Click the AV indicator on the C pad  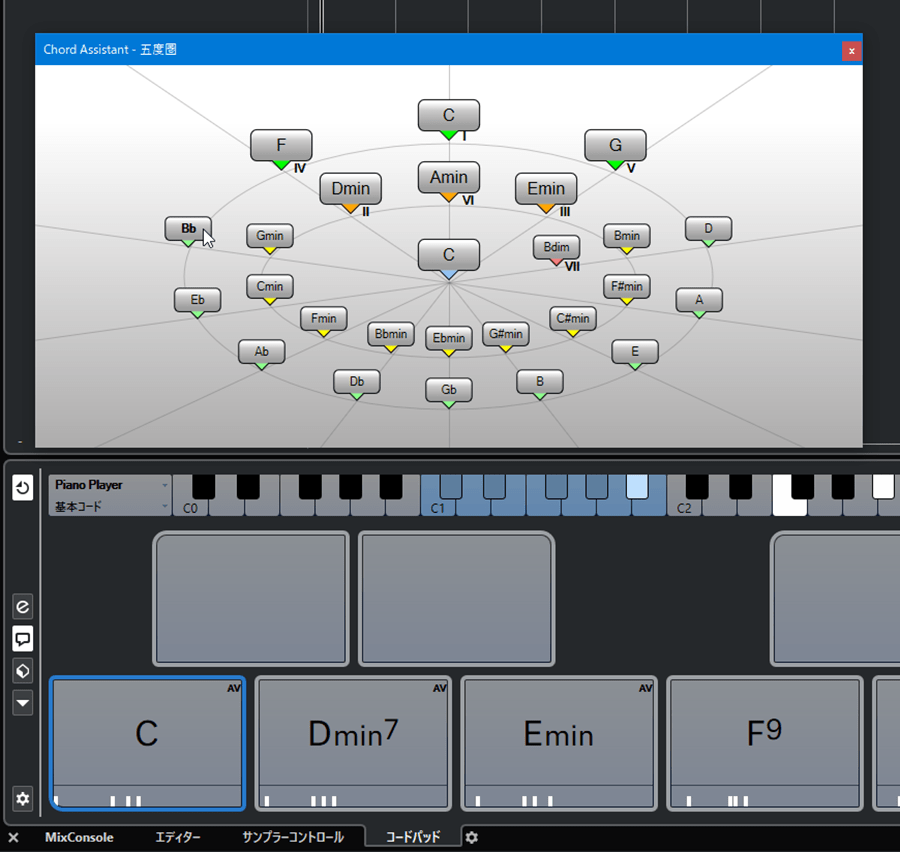234,688
